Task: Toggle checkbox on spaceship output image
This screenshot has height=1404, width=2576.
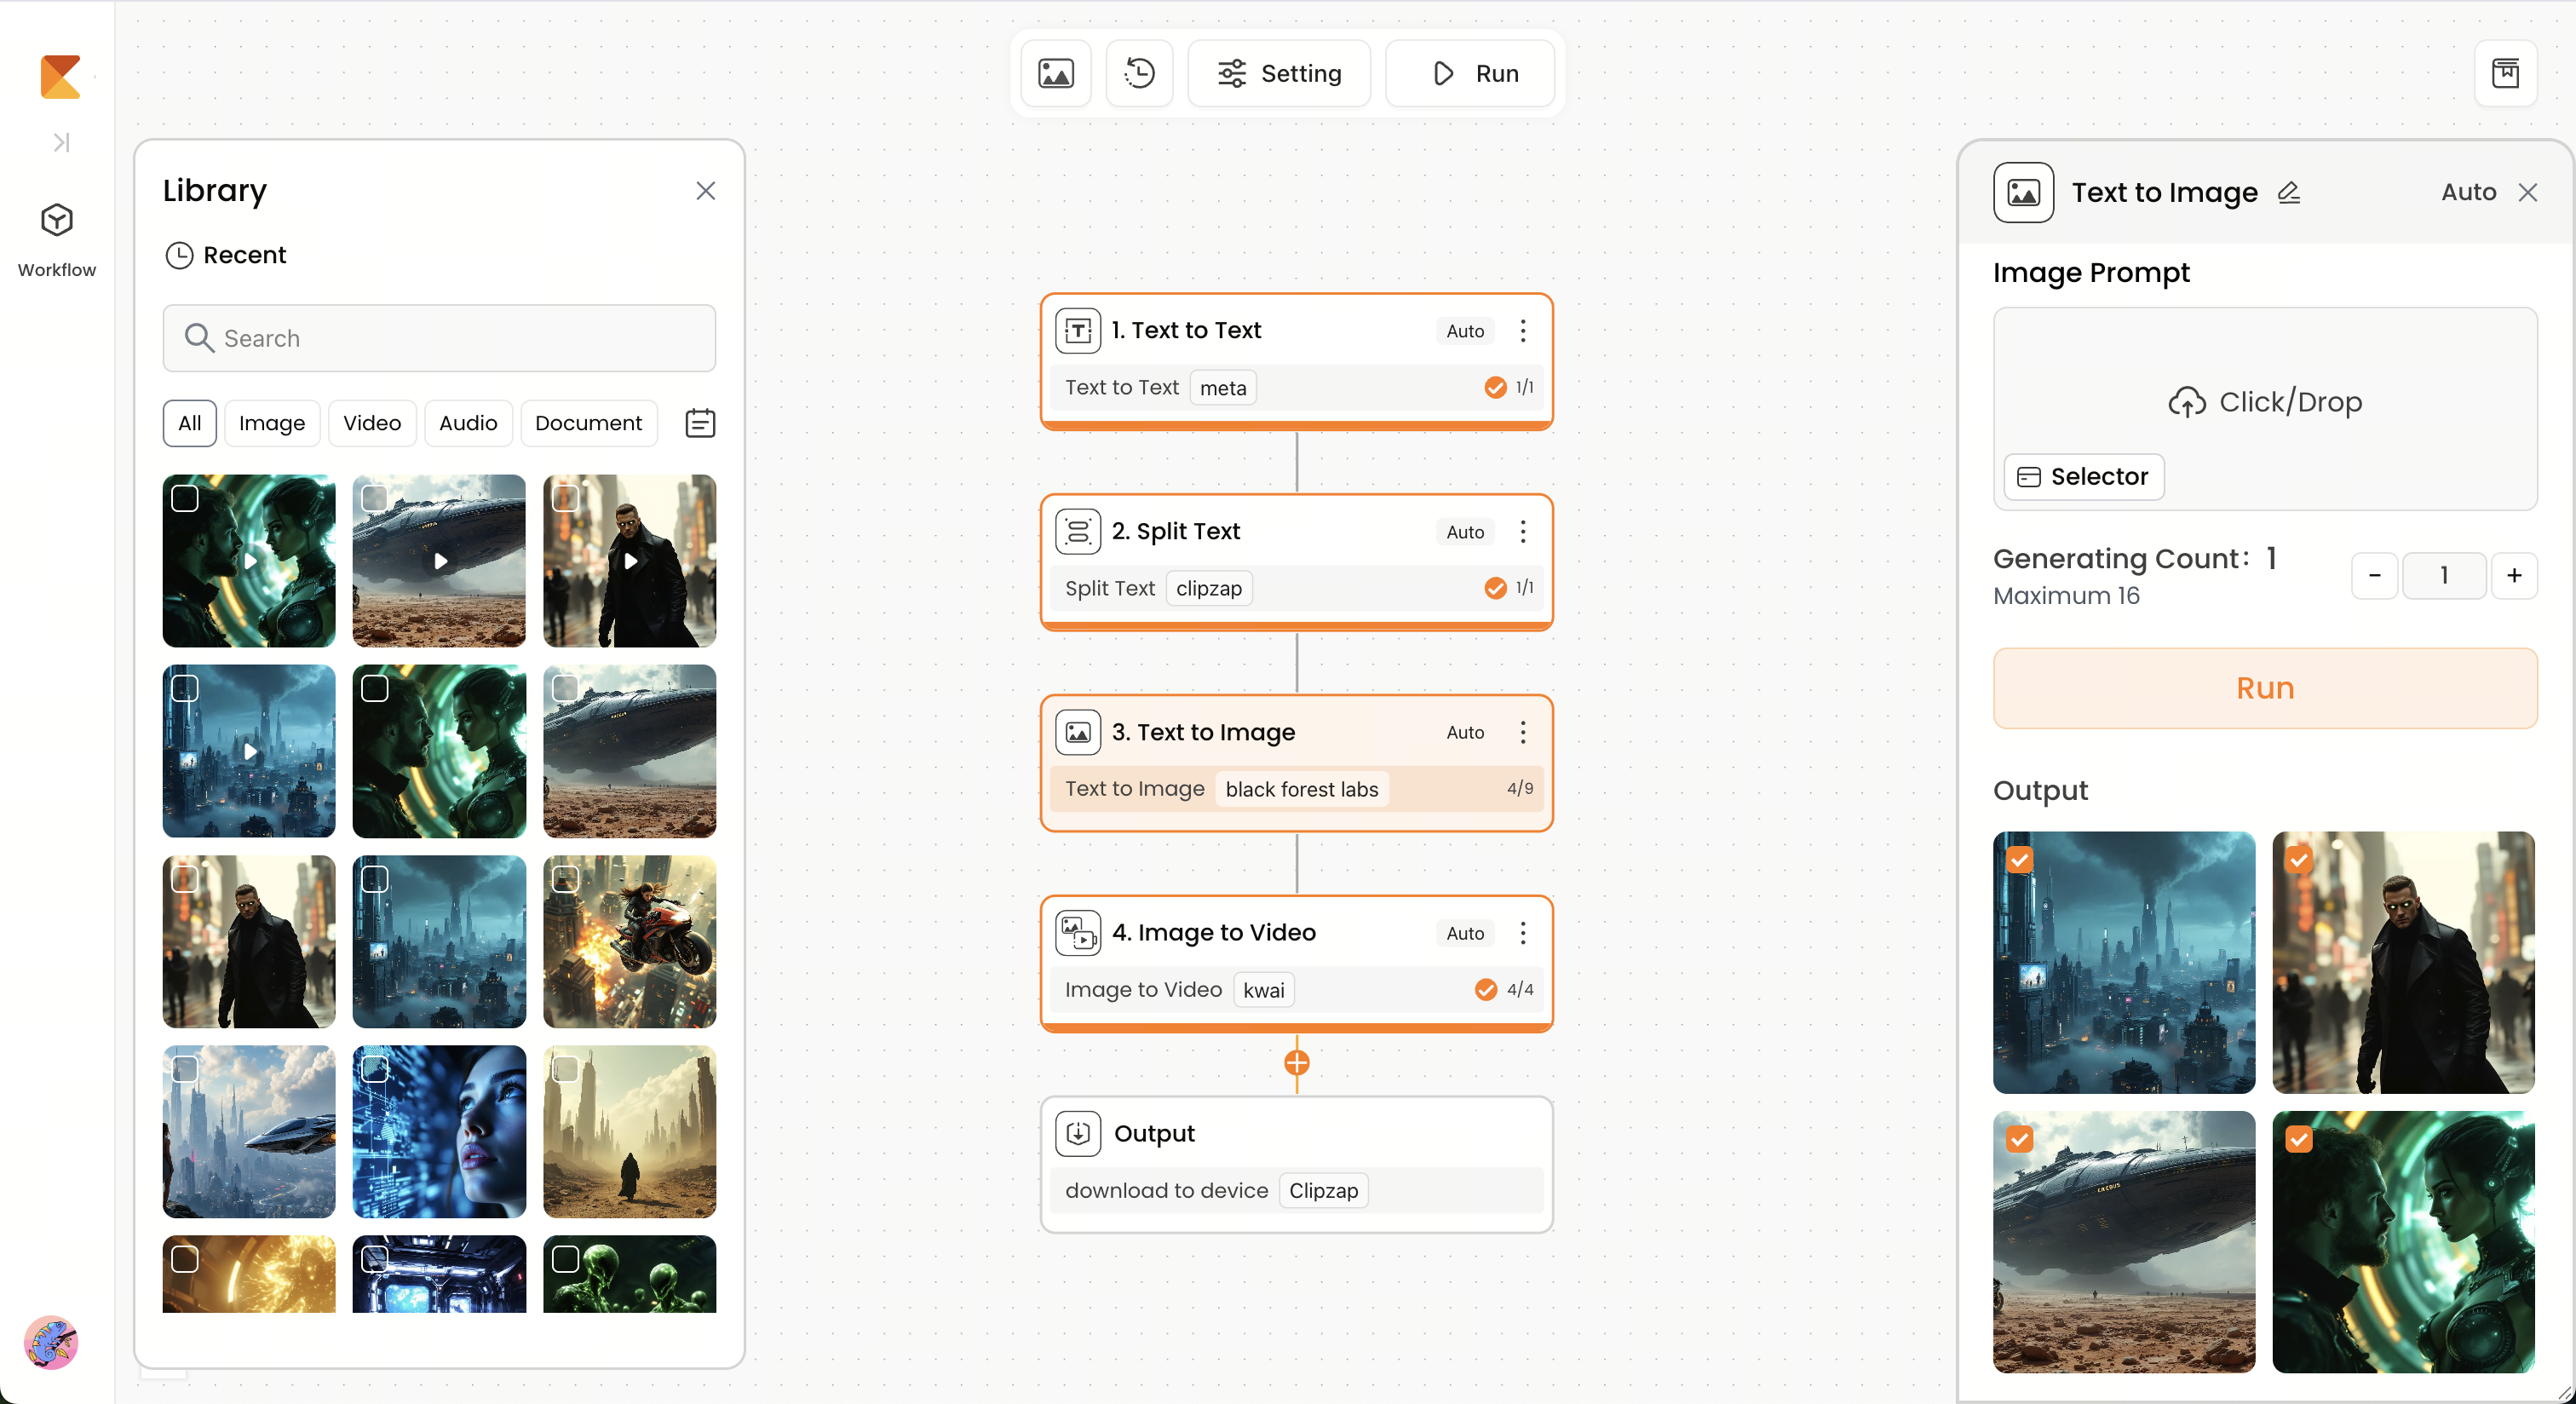Action: (2020, 1139)
